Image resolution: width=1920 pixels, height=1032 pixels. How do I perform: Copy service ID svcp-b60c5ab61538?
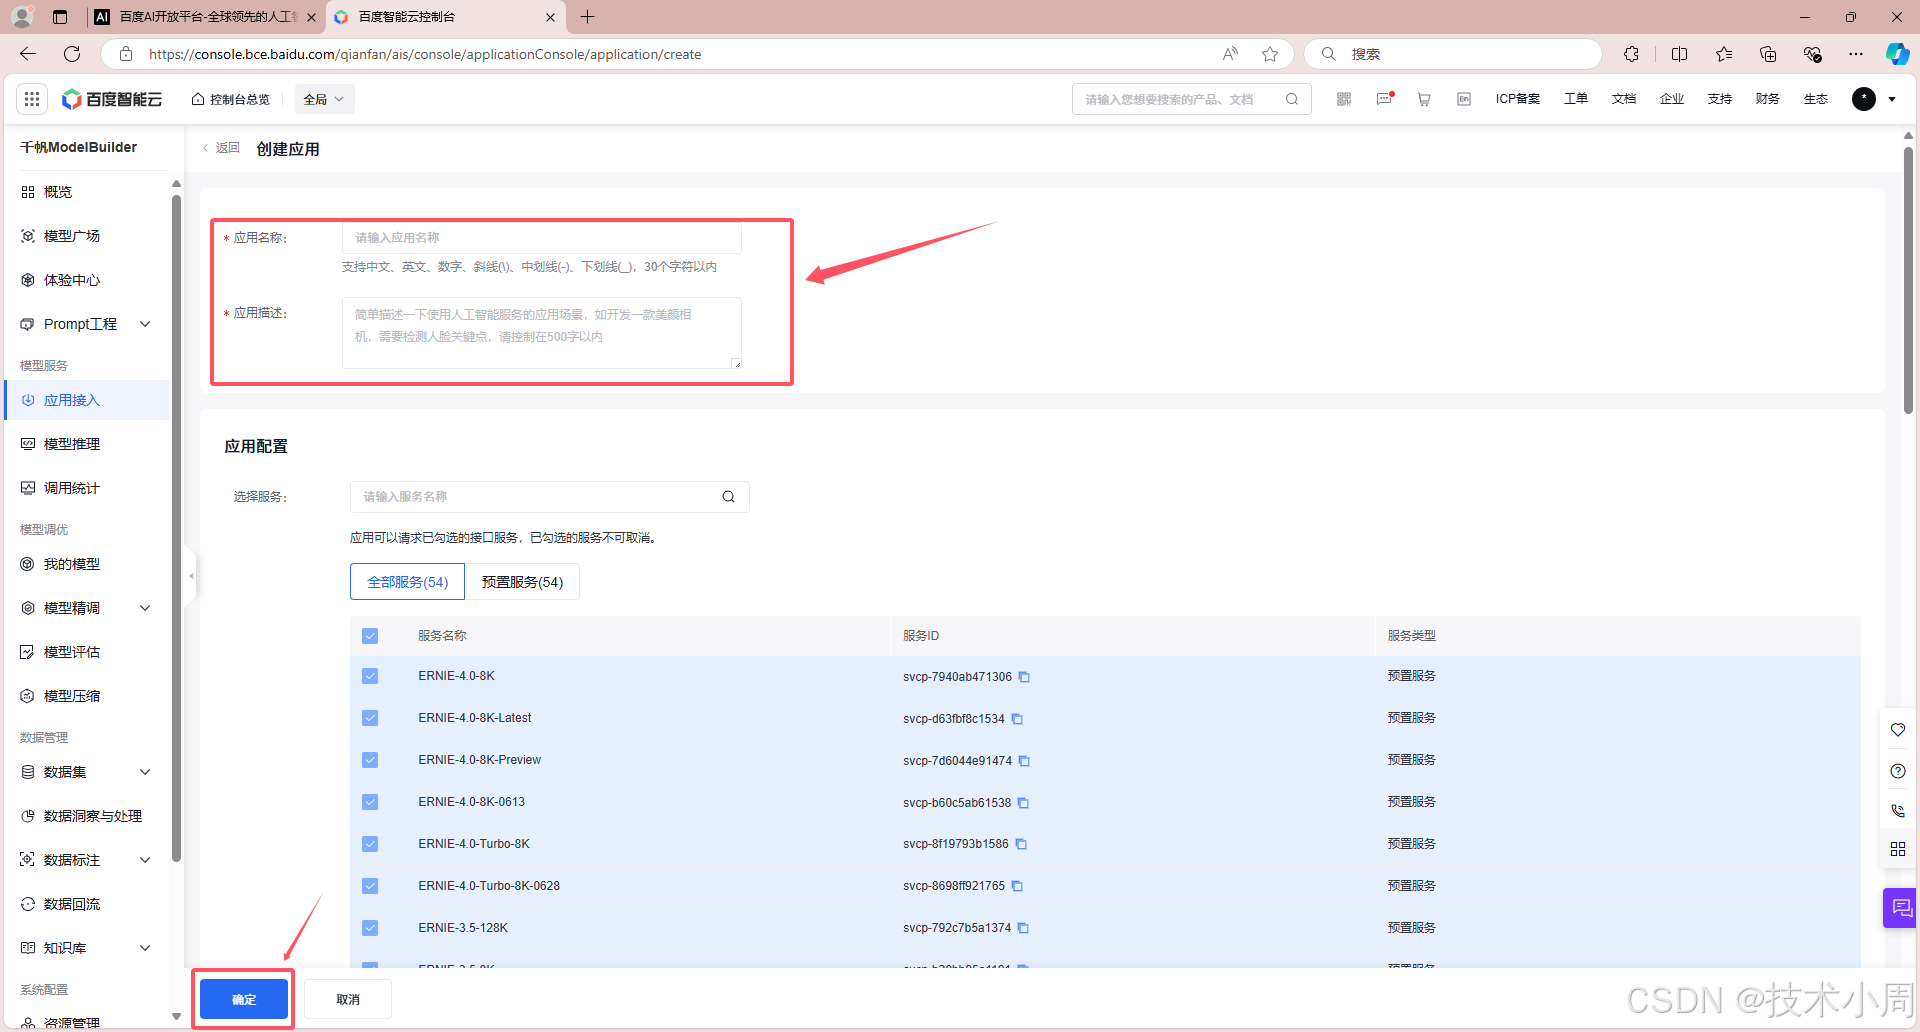click(x=1023, y=803)
